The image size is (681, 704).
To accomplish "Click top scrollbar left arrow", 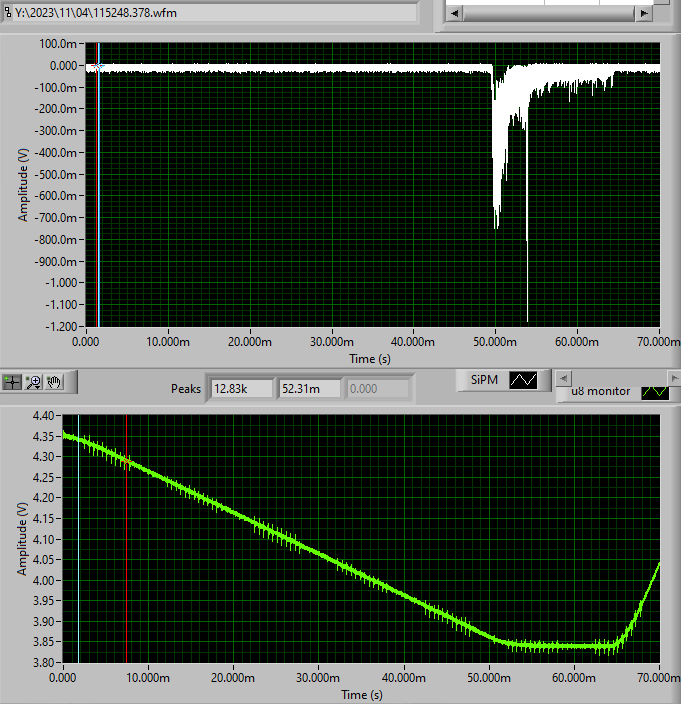I will pos(454,13).
